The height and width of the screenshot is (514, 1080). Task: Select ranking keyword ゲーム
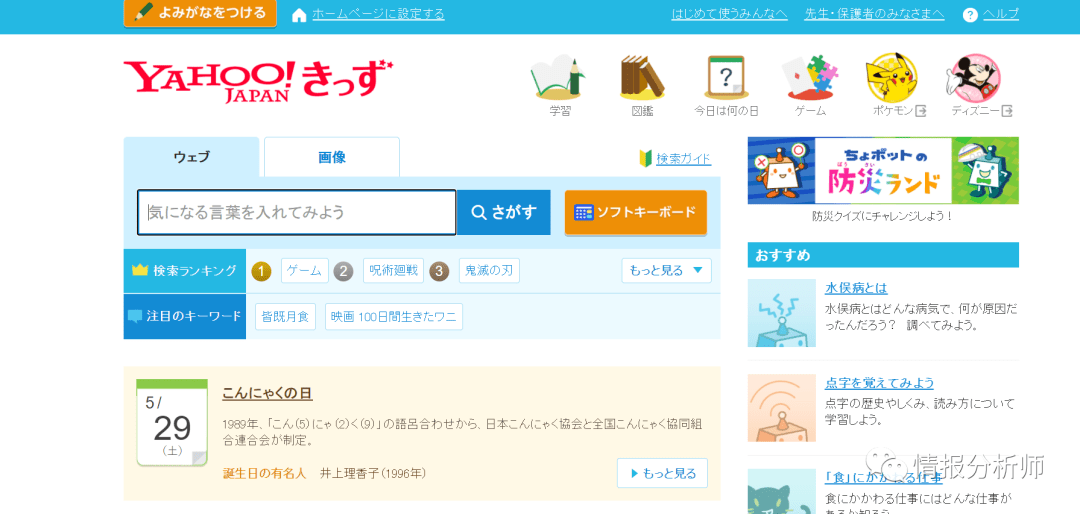point(304,271)
